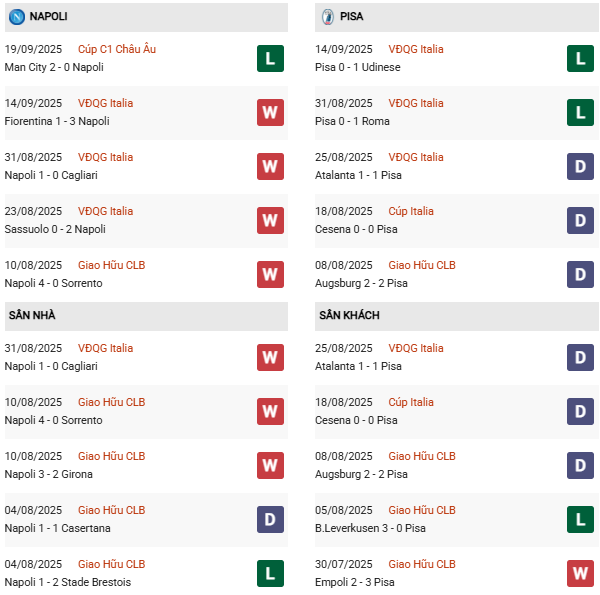Open the Cúp C1 Châu Âu league link
This screenshot has height=595, width=600.
coord(116,49)
